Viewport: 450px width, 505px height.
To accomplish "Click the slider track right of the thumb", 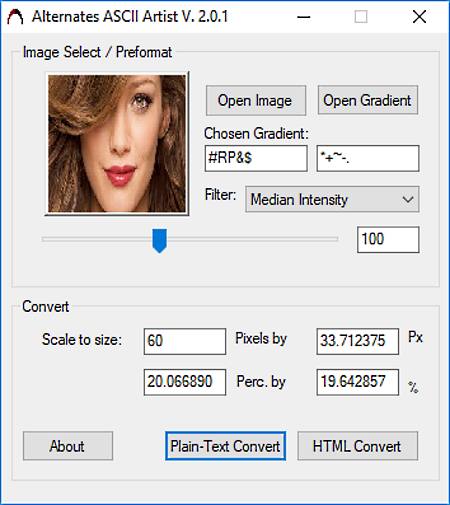I will coord(252,239).
